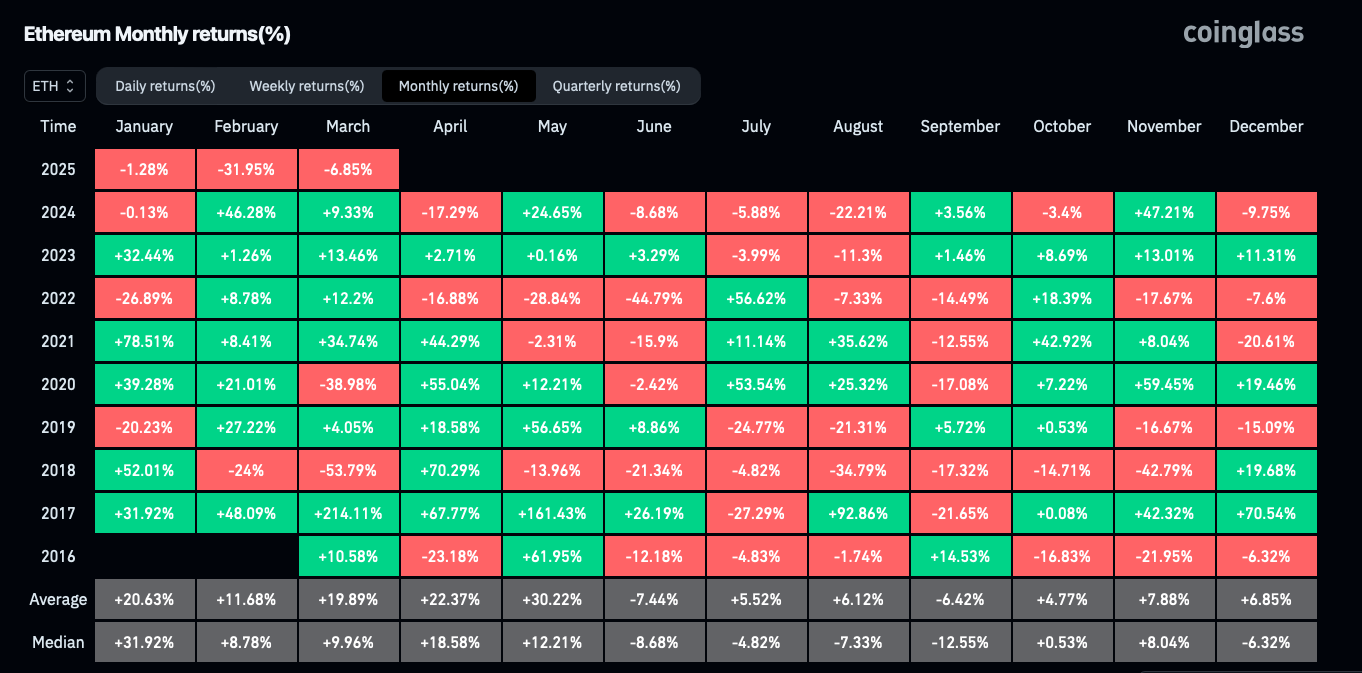The width and height of the screenshot is (1362, 673).
Task: Click the coinglass logo
Action: pyautogui.click(x=1243, y=33)
